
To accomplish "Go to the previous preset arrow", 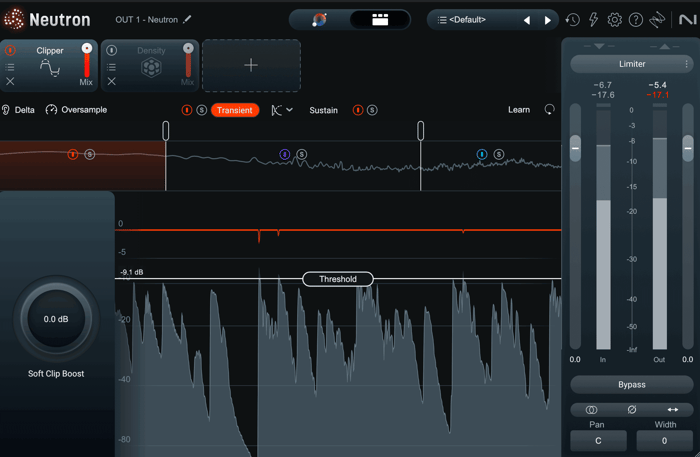I will point(527,20).
